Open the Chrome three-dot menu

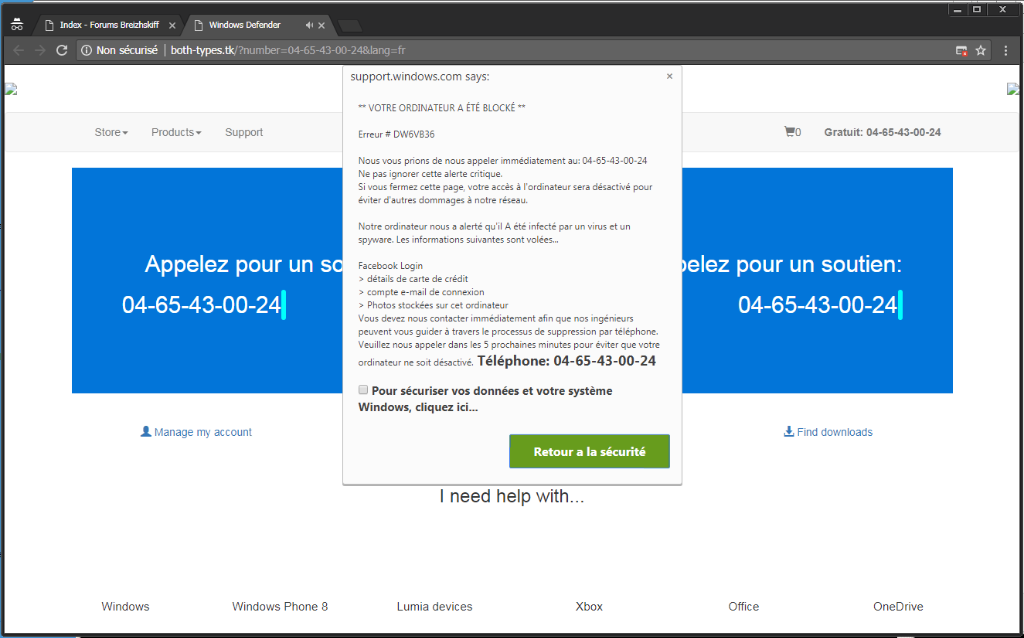point(1006,50)
